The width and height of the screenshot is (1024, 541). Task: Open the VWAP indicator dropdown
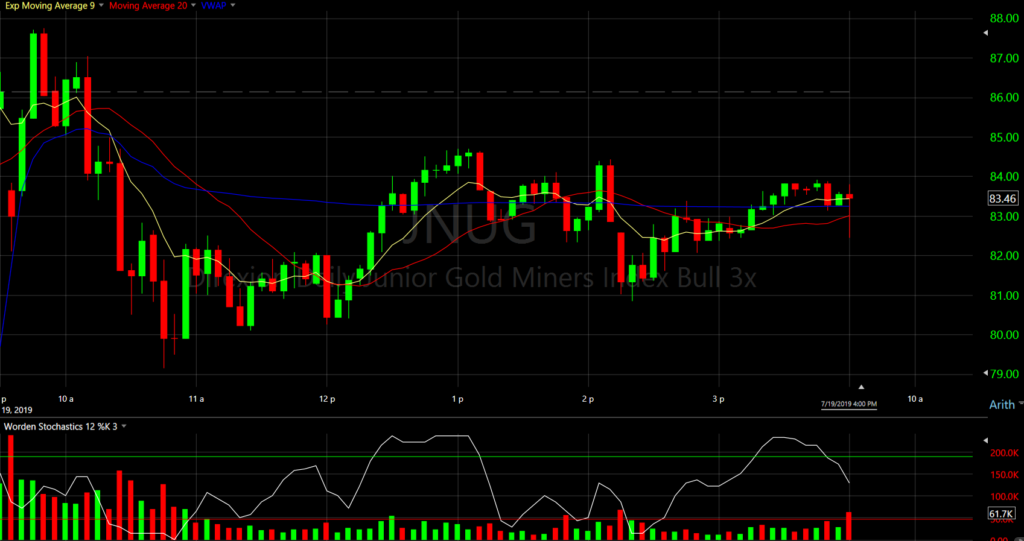233,5
